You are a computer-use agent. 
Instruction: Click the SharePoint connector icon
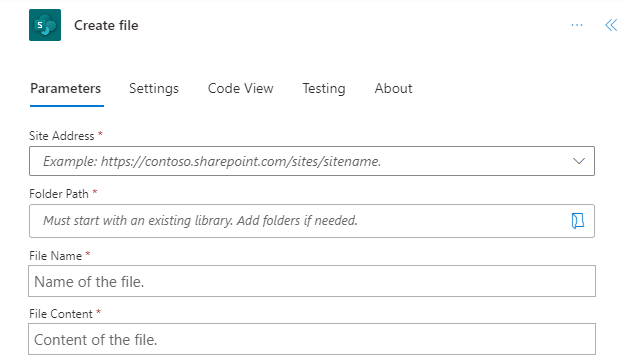45,25
